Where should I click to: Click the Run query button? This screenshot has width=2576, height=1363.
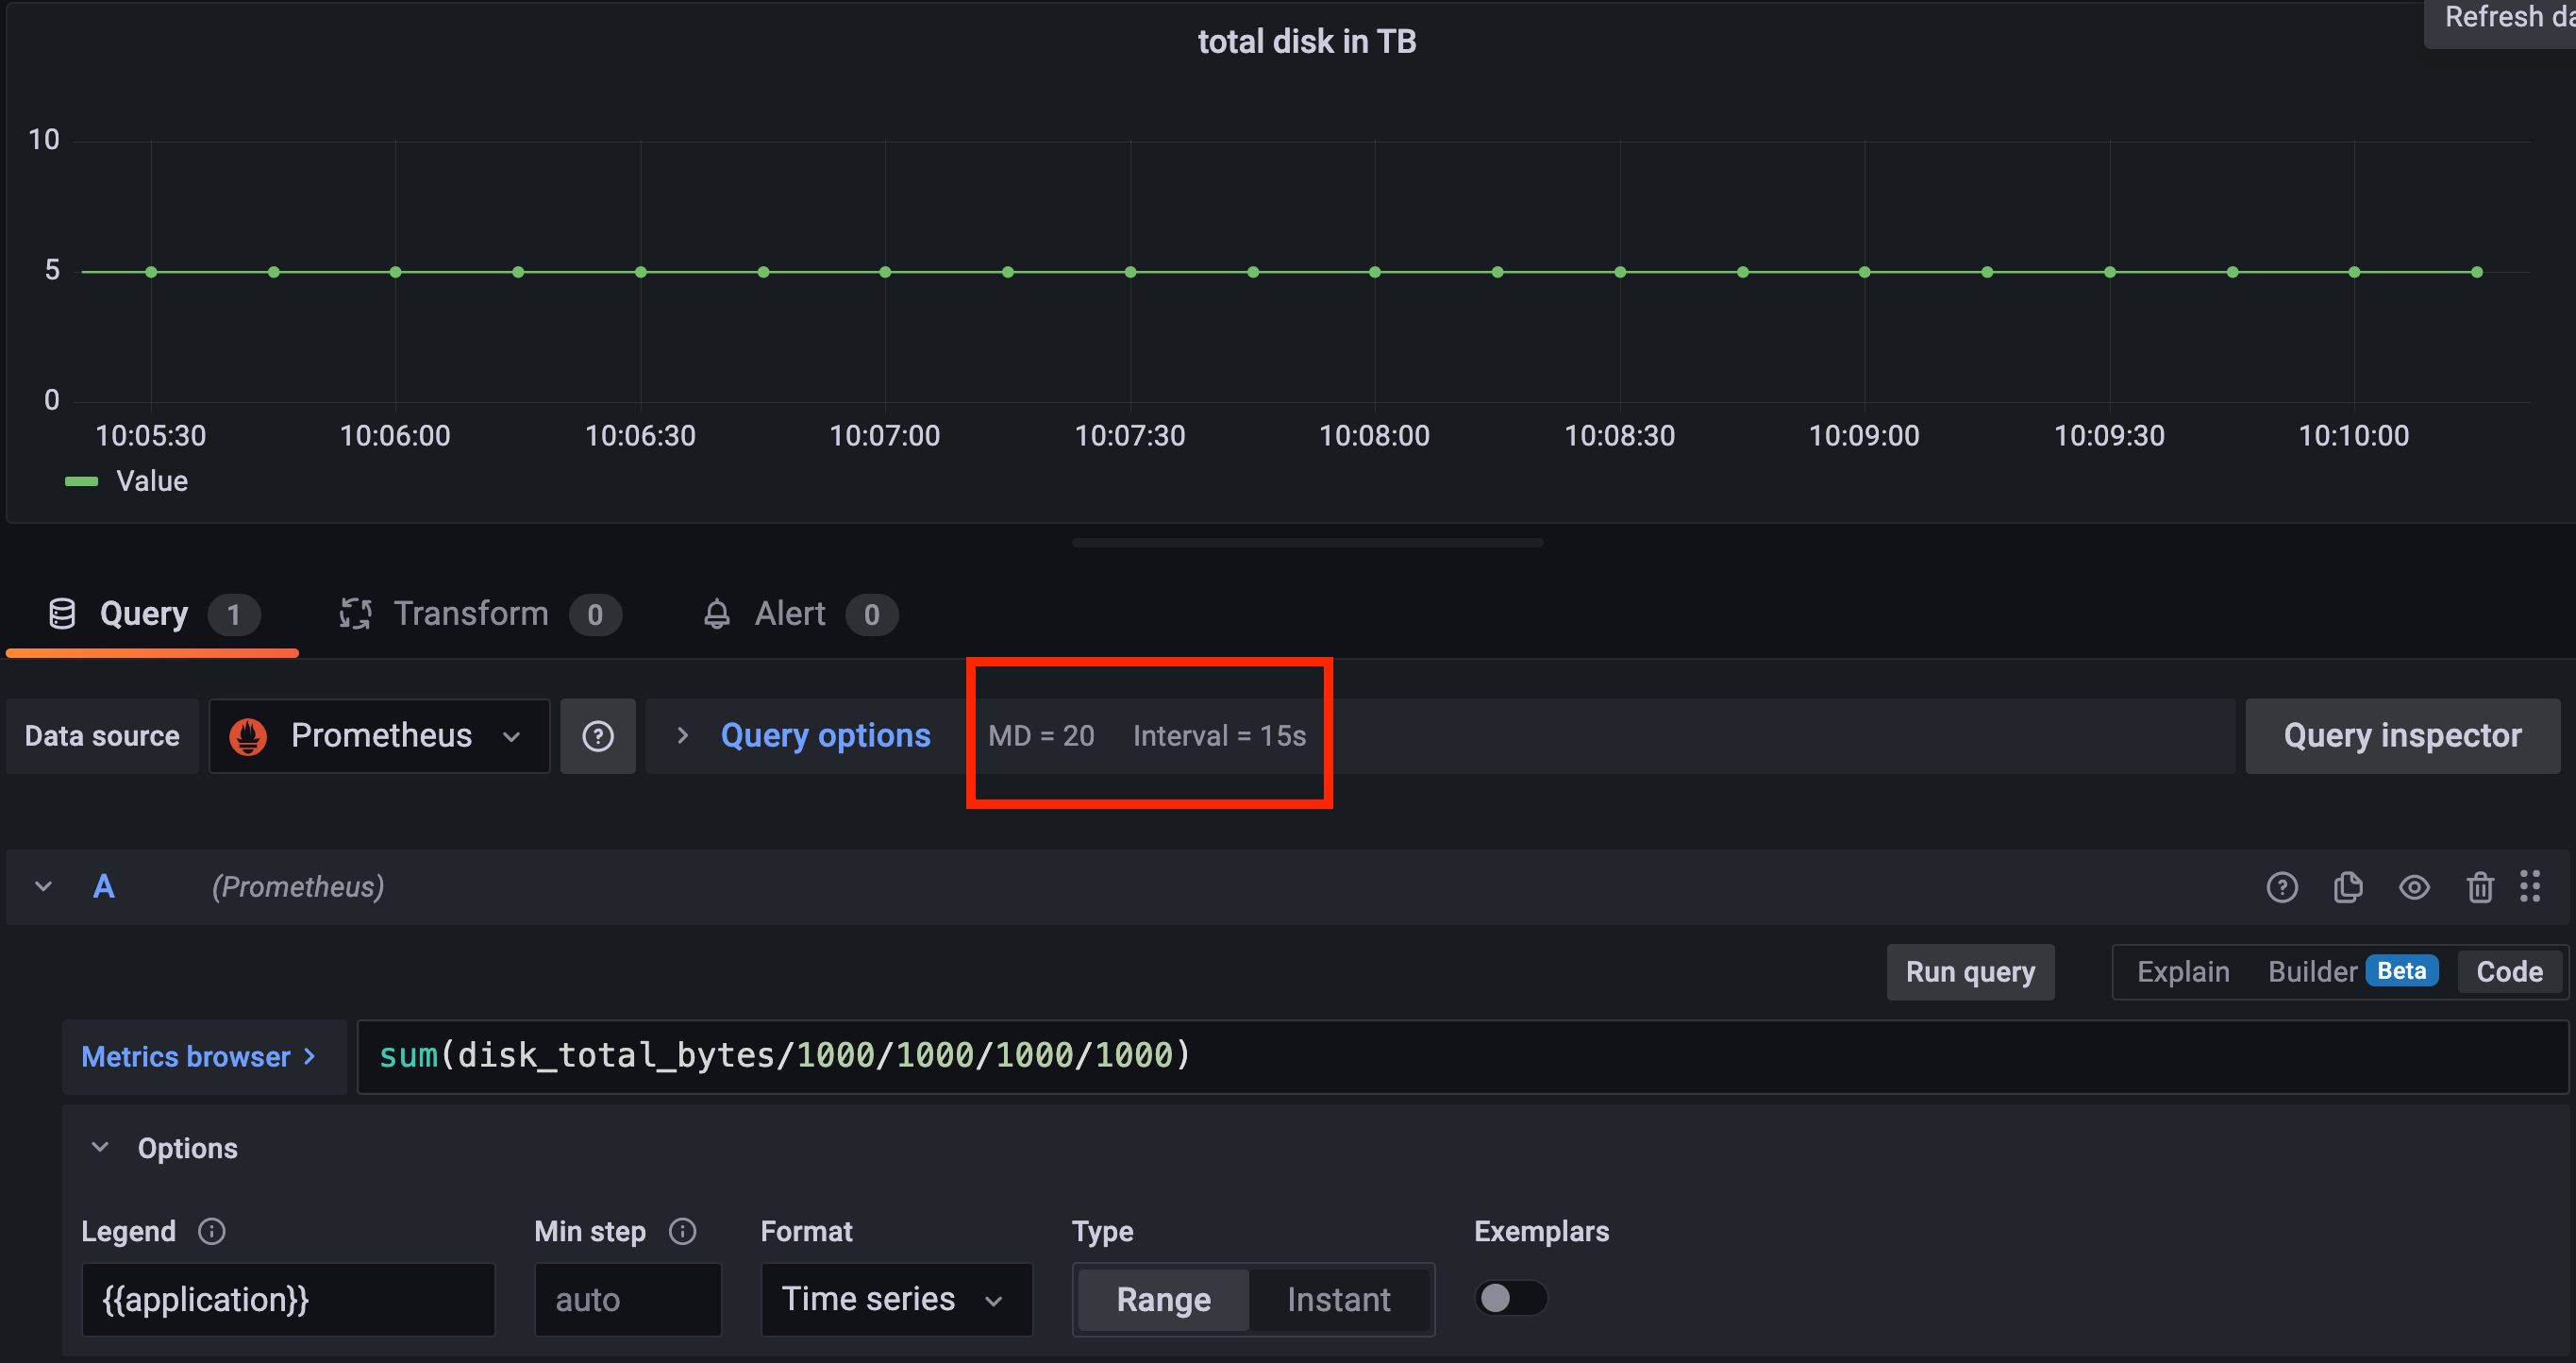coord(1969,972)
